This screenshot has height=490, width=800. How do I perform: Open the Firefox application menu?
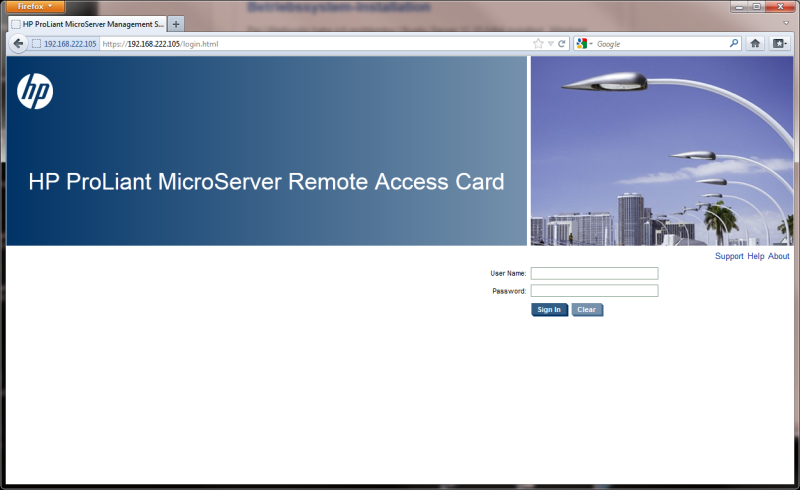tap(35, 6)
